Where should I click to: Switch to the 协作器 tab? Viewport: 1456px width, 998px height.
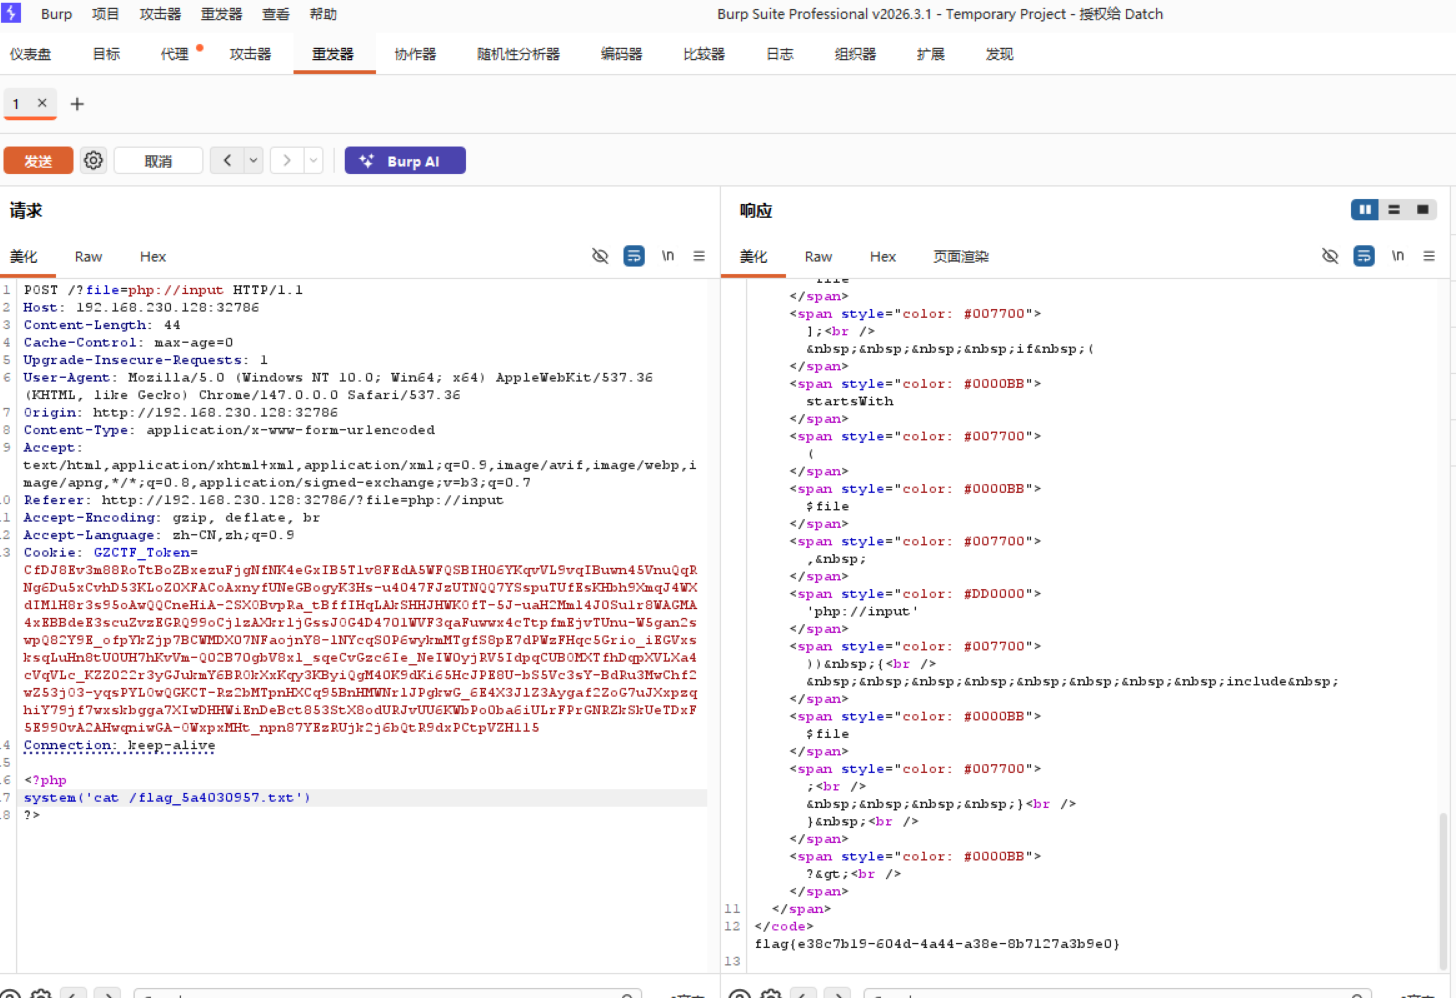point(415,54)
